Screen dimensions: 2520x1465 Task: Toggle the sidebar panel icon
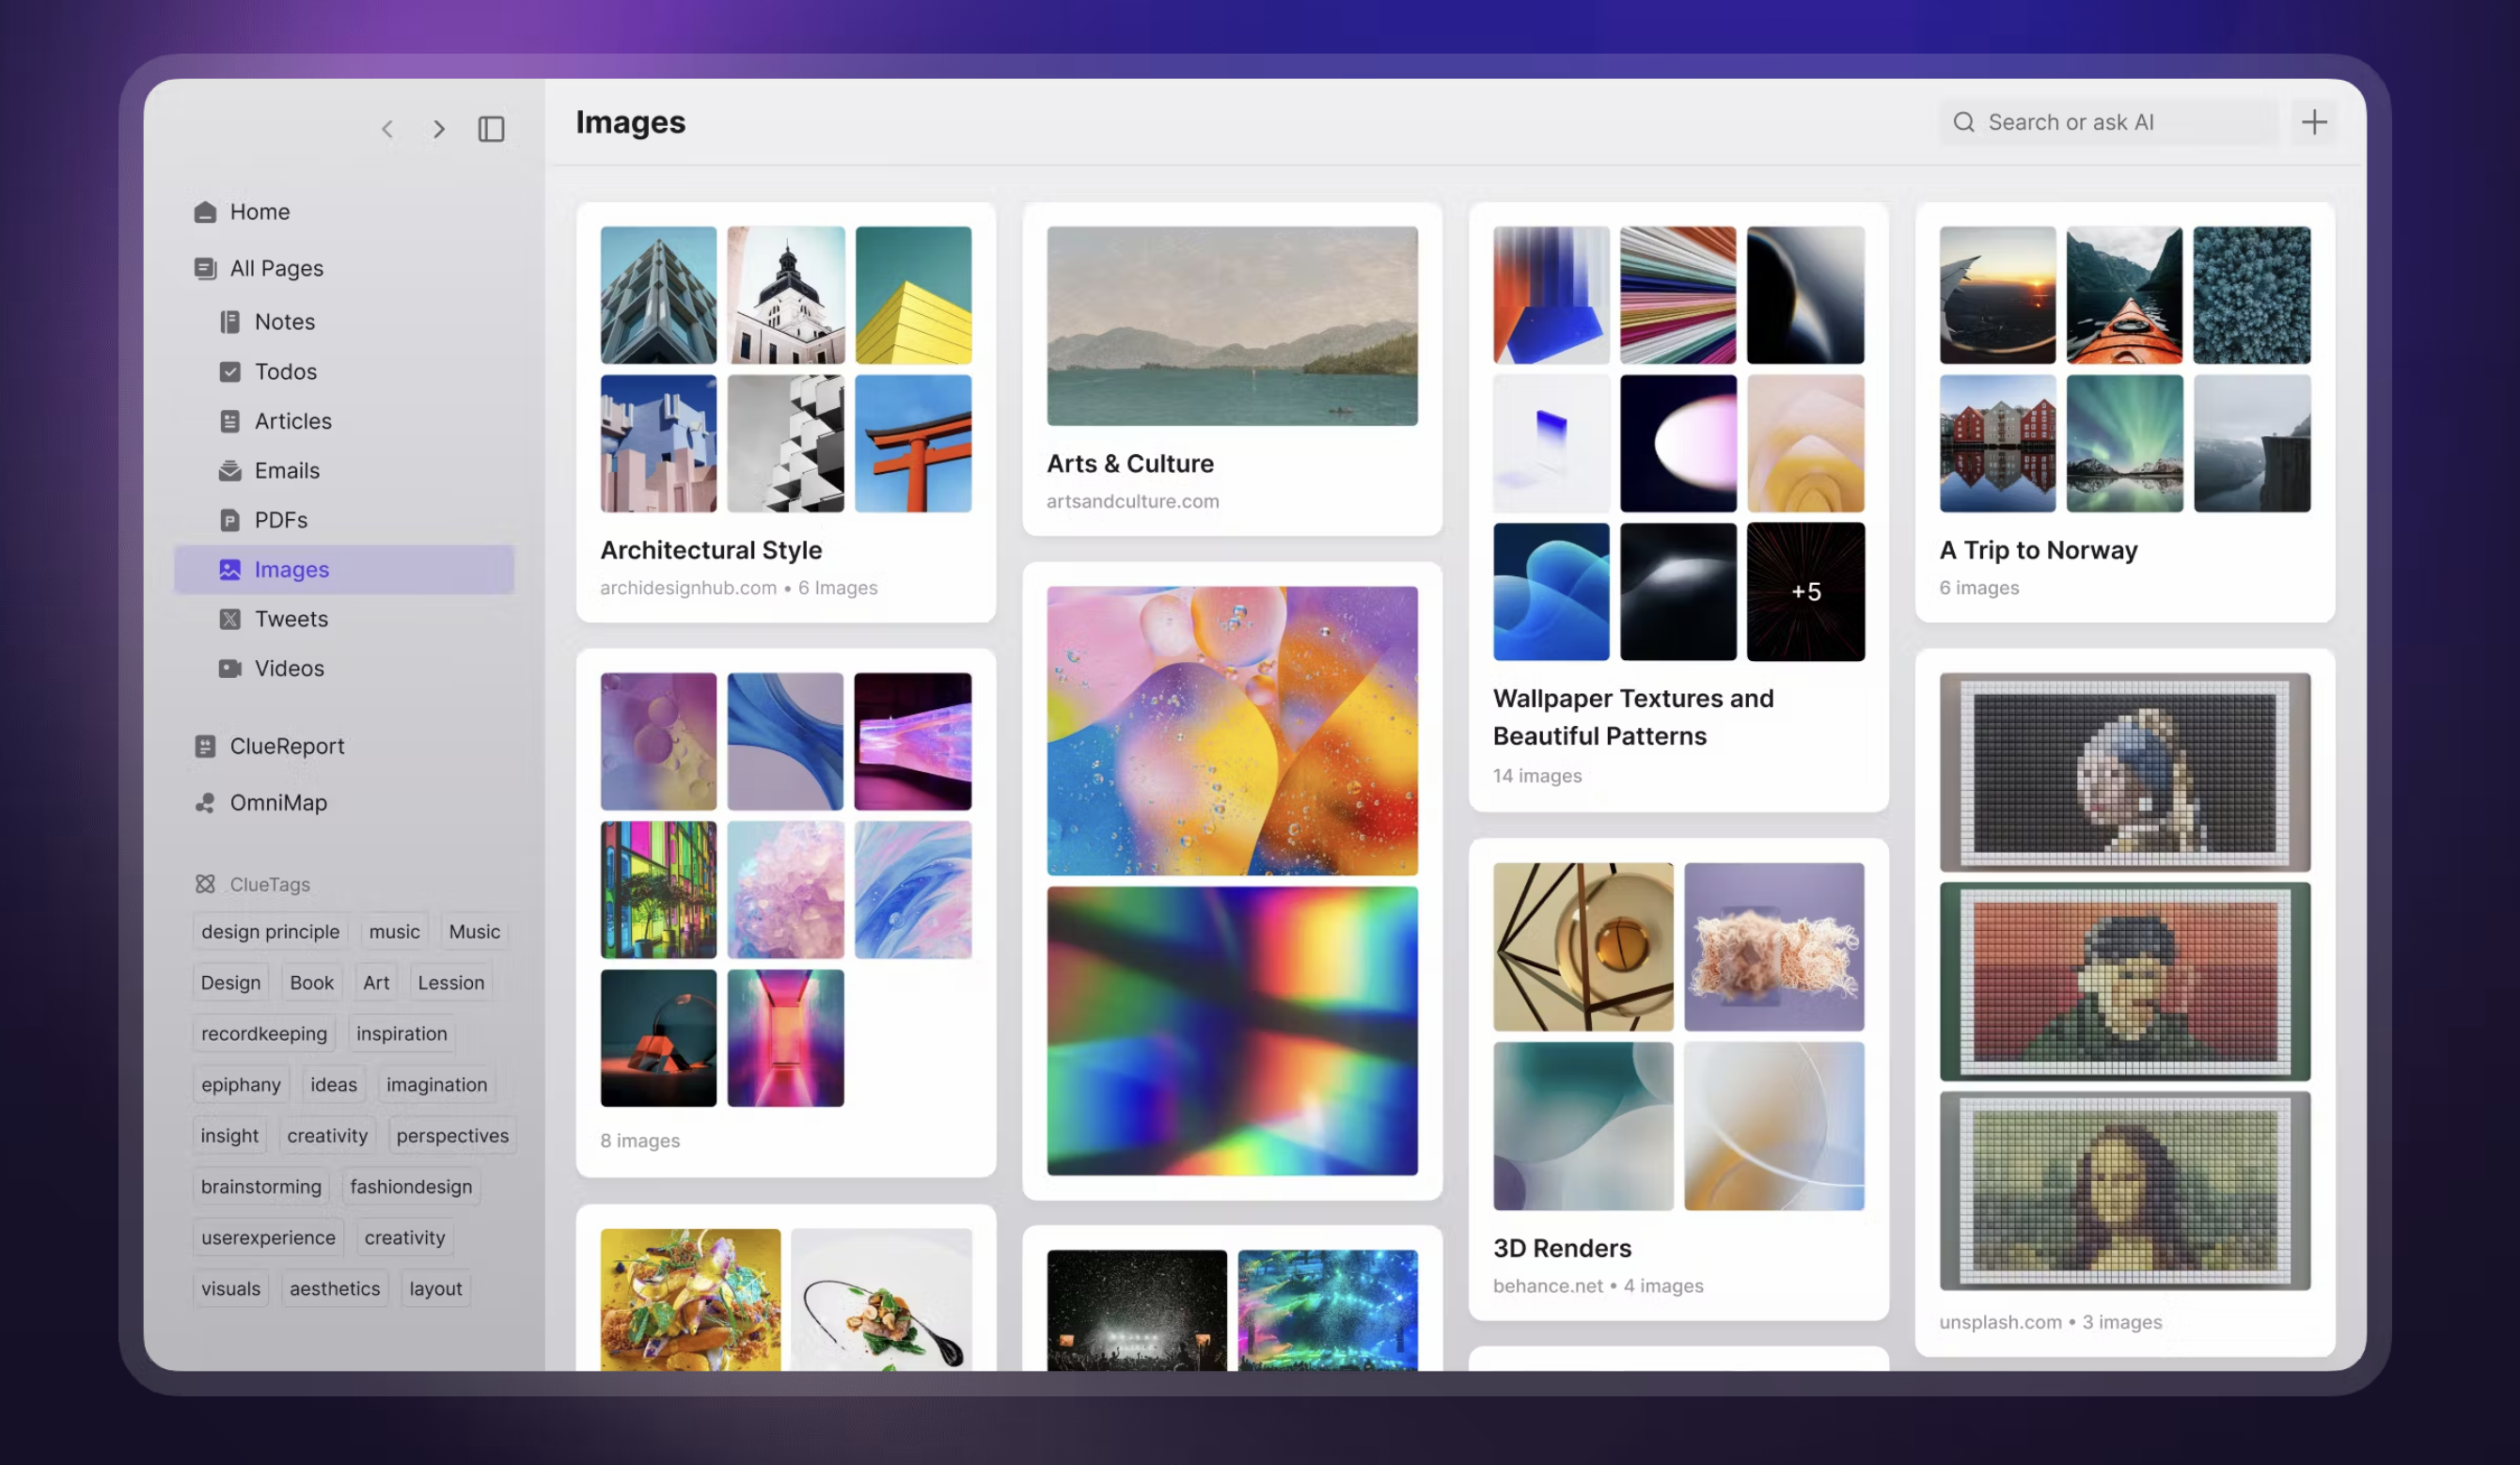[491, 129]
